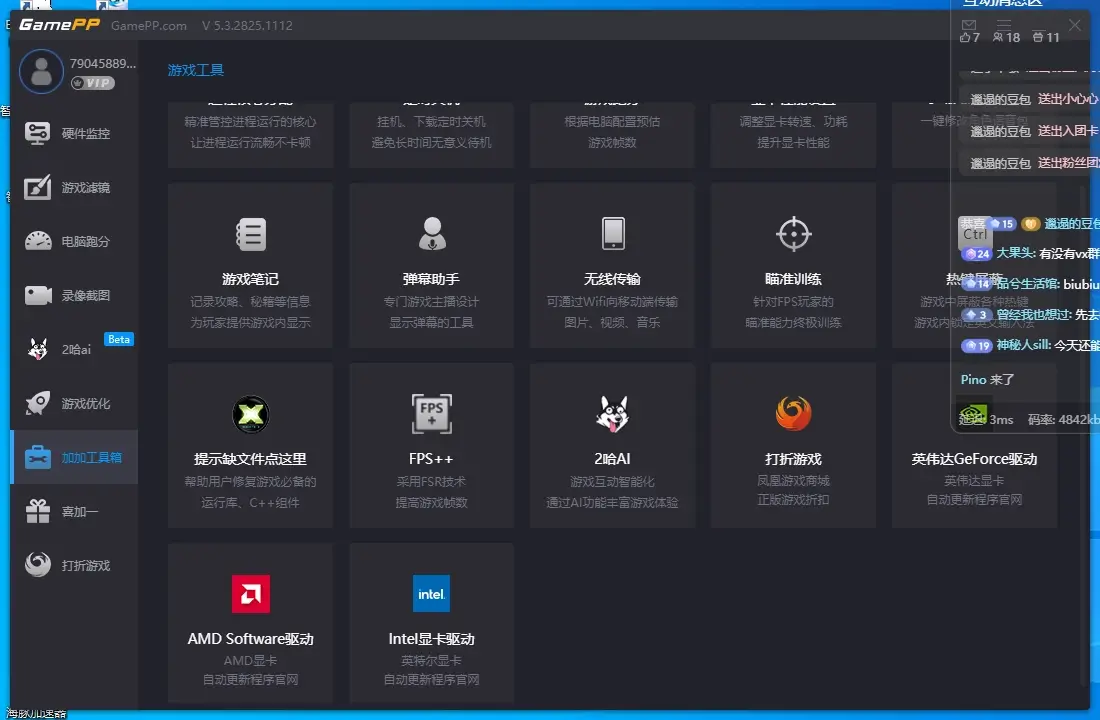Open the envelope messages icon in title bar
The height and width of the screenshot is (720, 1100).
point(968,25)
